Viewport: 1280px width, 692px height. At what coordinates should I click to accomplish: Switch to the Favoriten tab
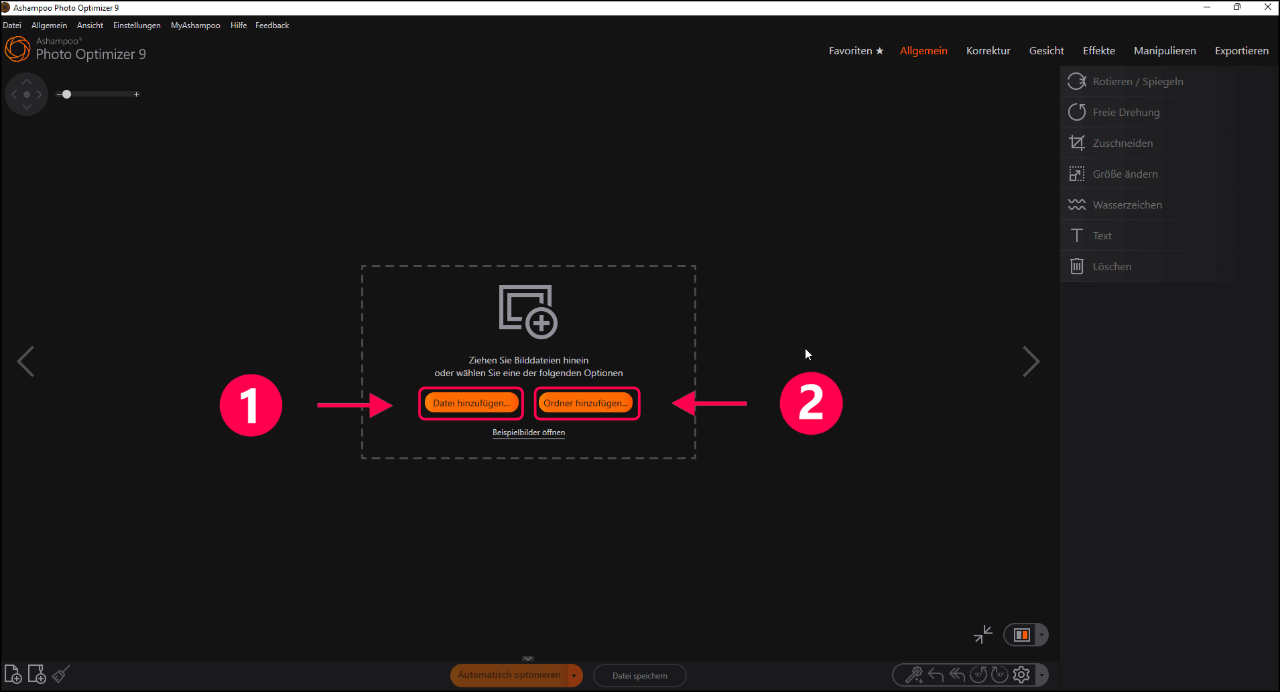tap(856, 51)
